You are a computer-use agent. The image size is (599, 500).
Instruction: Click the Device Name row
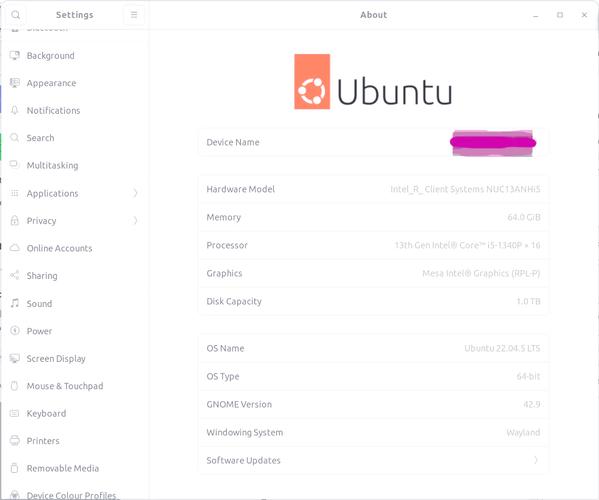pos(374,142)
